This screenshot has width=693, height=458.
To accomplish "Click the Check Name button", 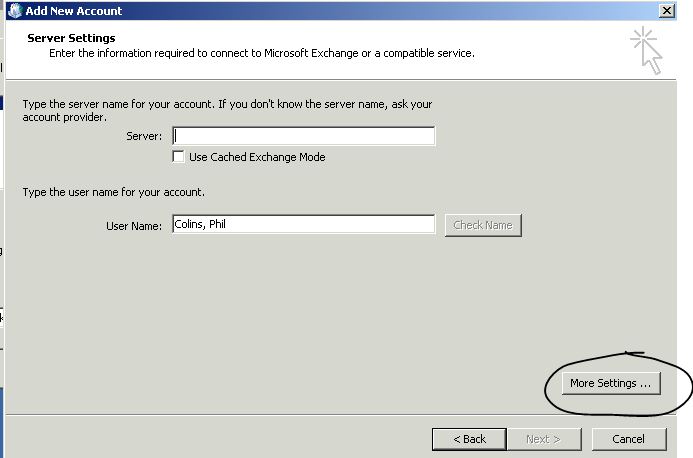I will coord(483,225).
